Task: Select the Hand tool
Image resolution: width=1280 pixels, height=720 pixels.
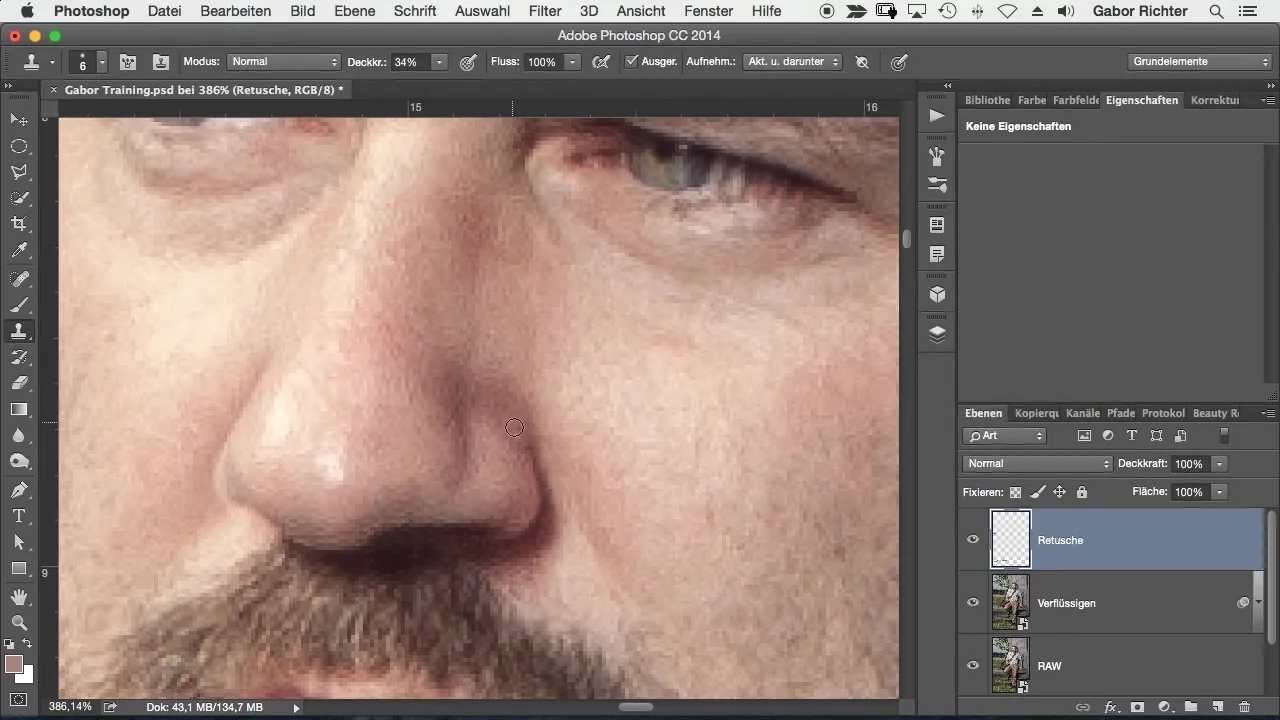Action: [x=19, y=597]
